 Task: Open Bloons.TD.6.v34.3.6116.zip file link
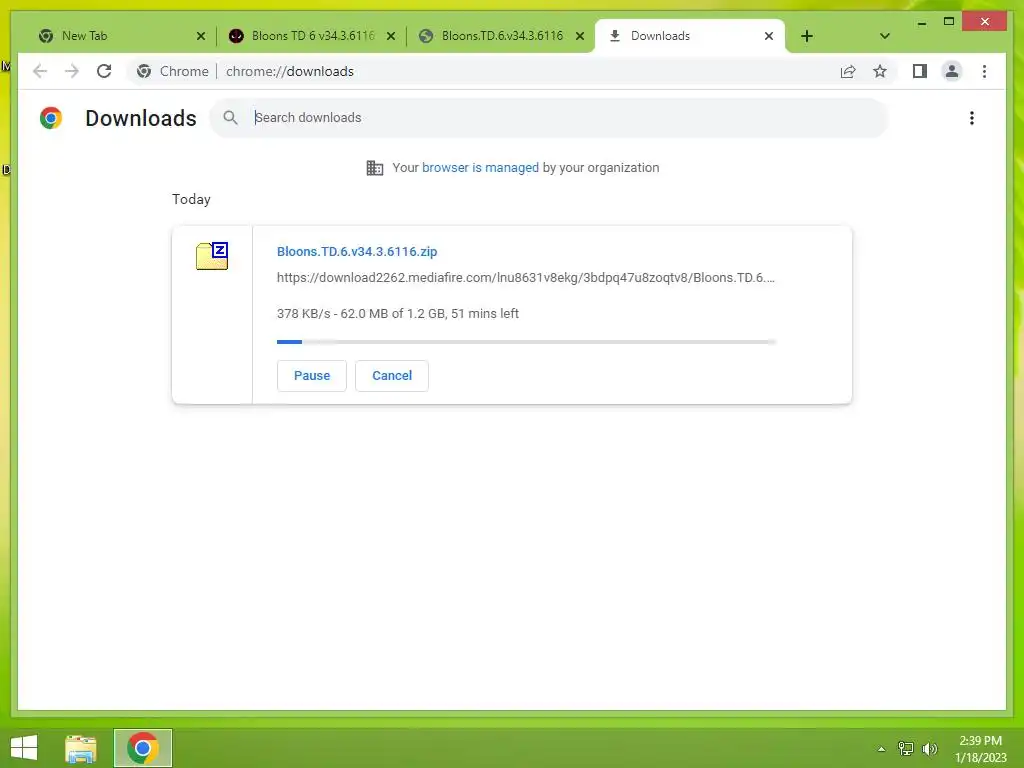point(357,251)
